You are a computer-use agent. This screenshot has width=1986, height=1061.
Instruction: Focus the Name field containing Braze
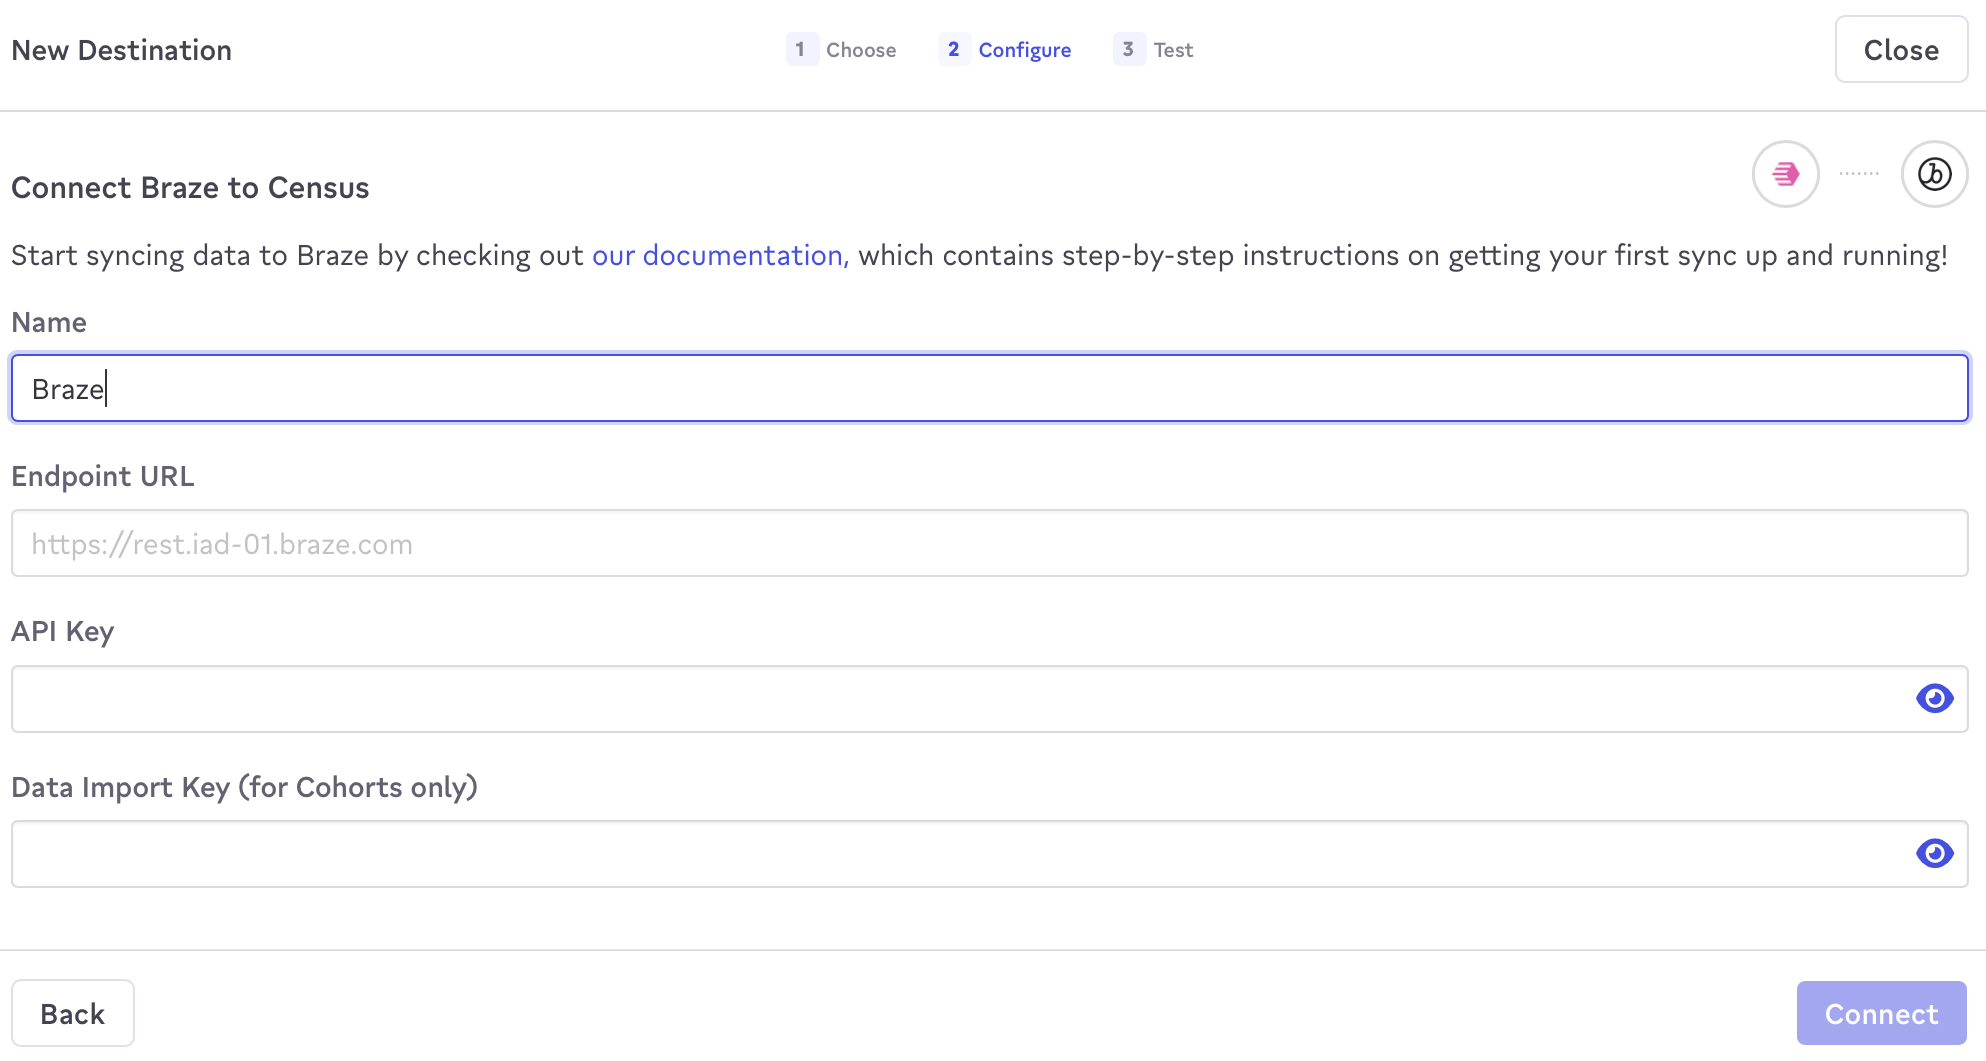tap(988, 388)
